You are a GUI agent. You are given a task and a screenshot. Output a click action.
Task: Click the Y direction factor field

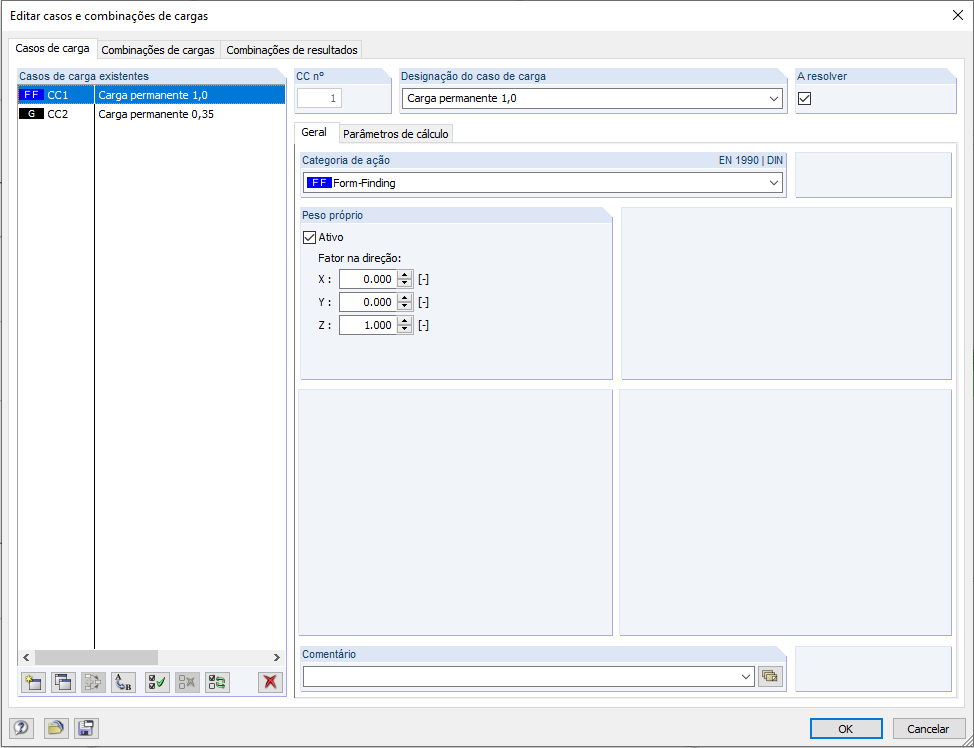click(368, 302)
